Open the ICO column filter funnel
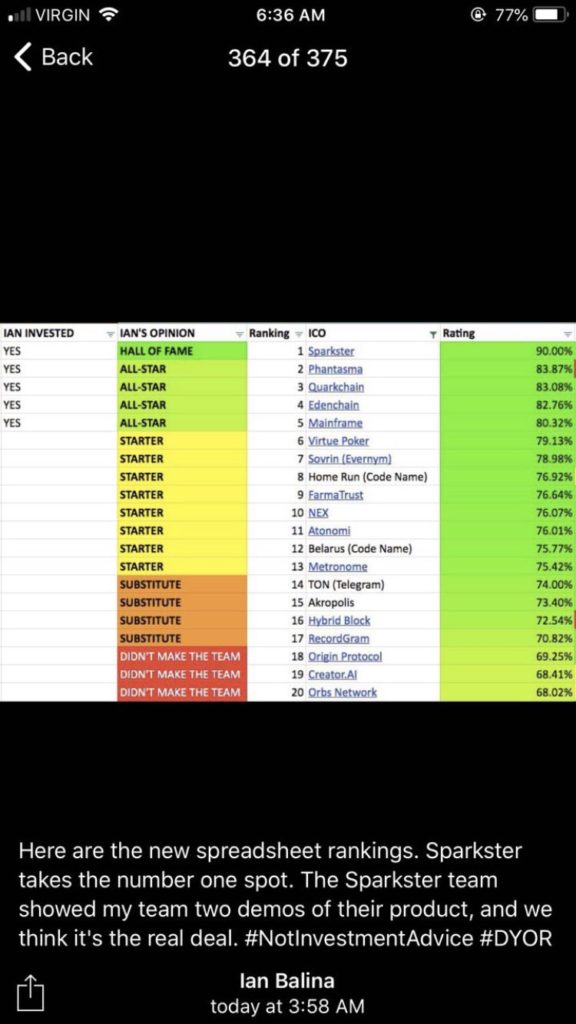The height and width of the screenshot is (1024, 576). [x=432, y=334]
